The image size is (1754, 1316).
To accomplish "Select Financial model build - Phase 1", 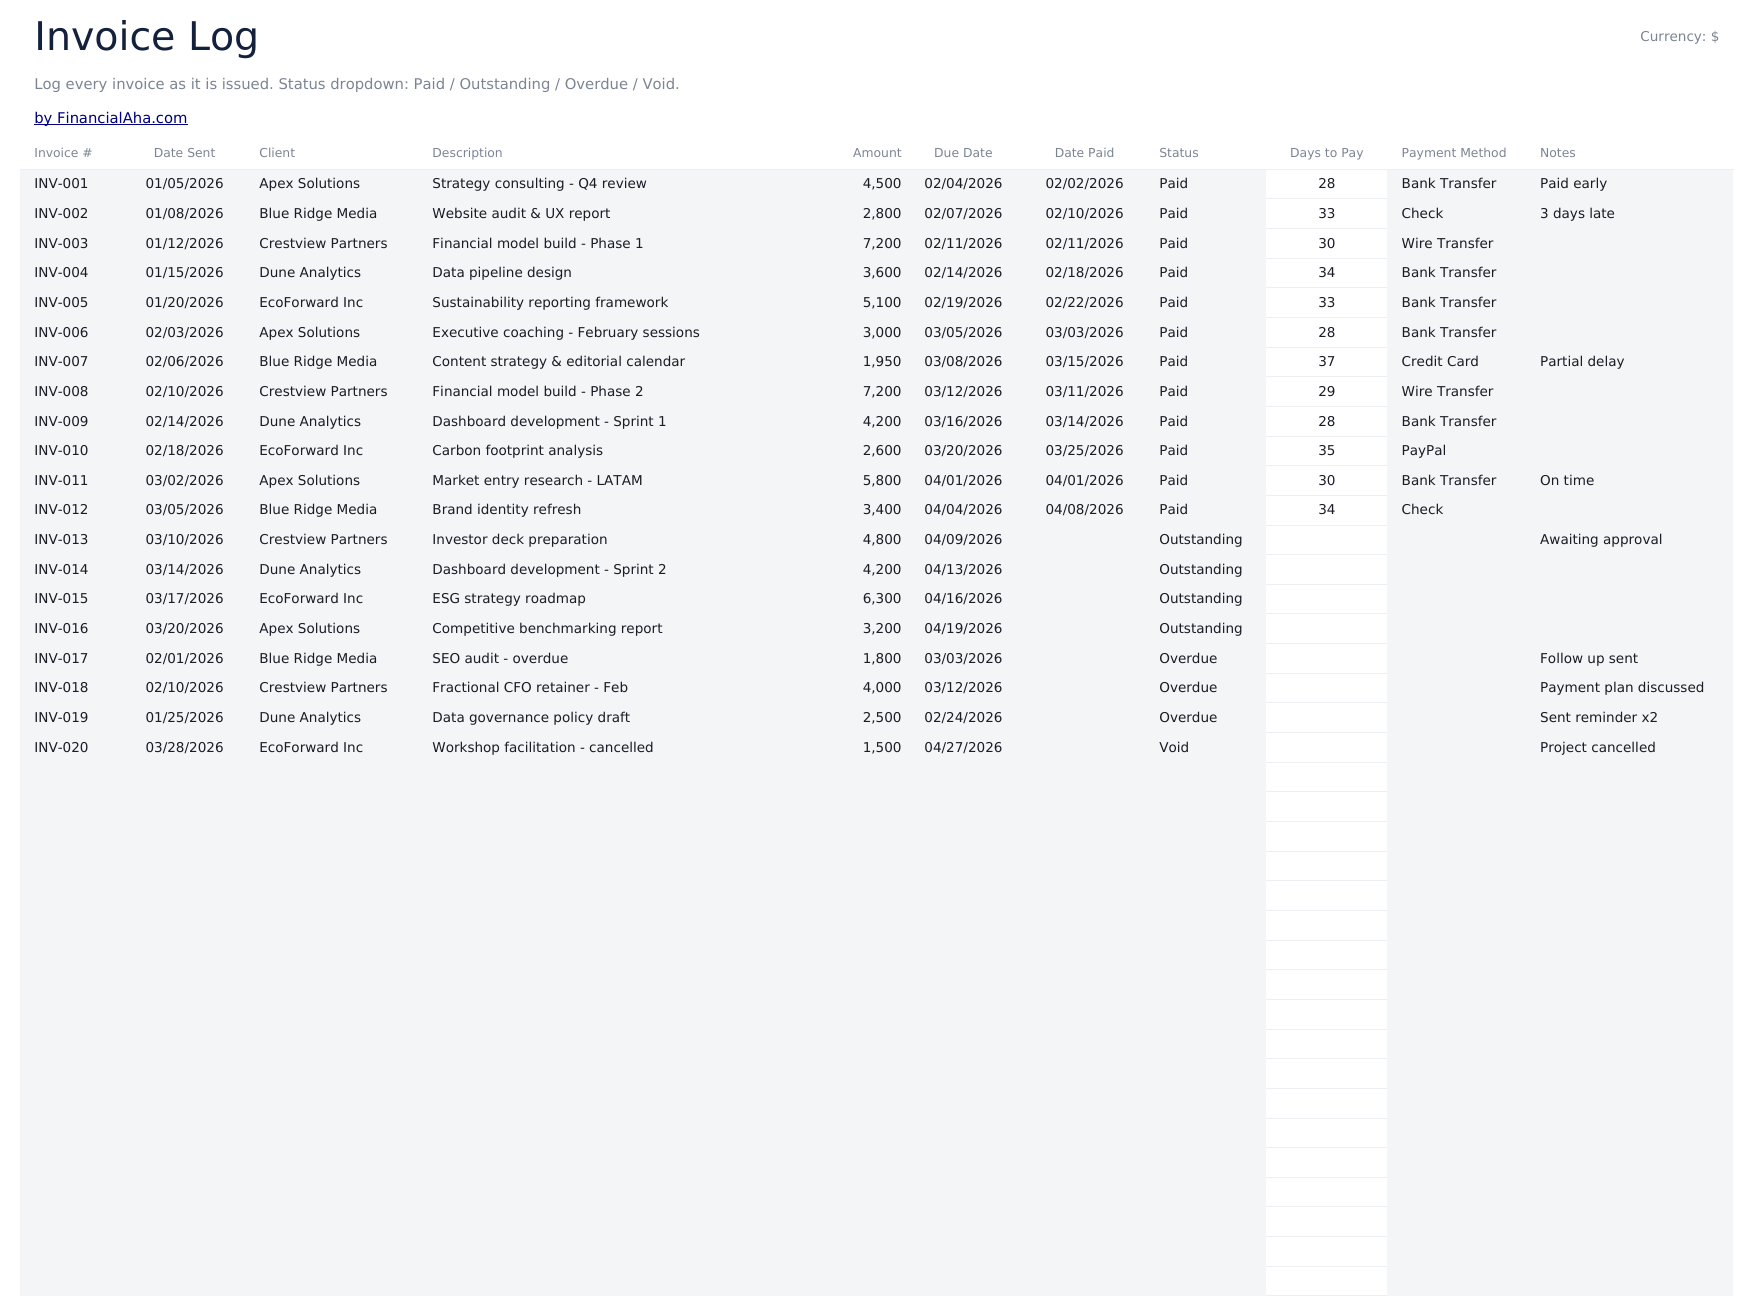I will (538, 244).
